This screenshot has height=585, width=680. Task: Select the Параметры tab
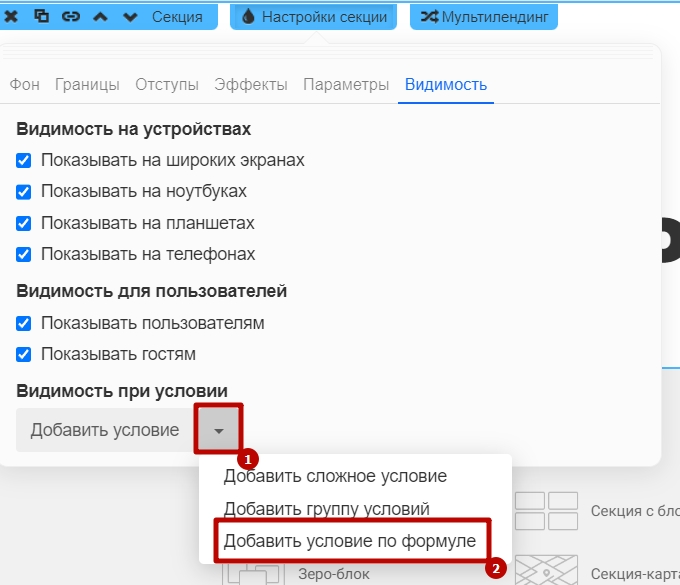346,85
